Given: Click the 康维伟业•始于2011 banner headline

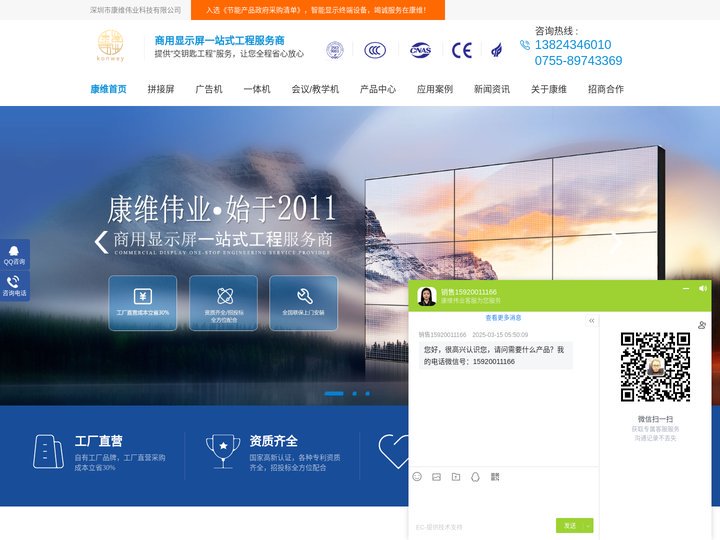Looking at the screenshot, I should pyautogui.click(x=221, y=209).
